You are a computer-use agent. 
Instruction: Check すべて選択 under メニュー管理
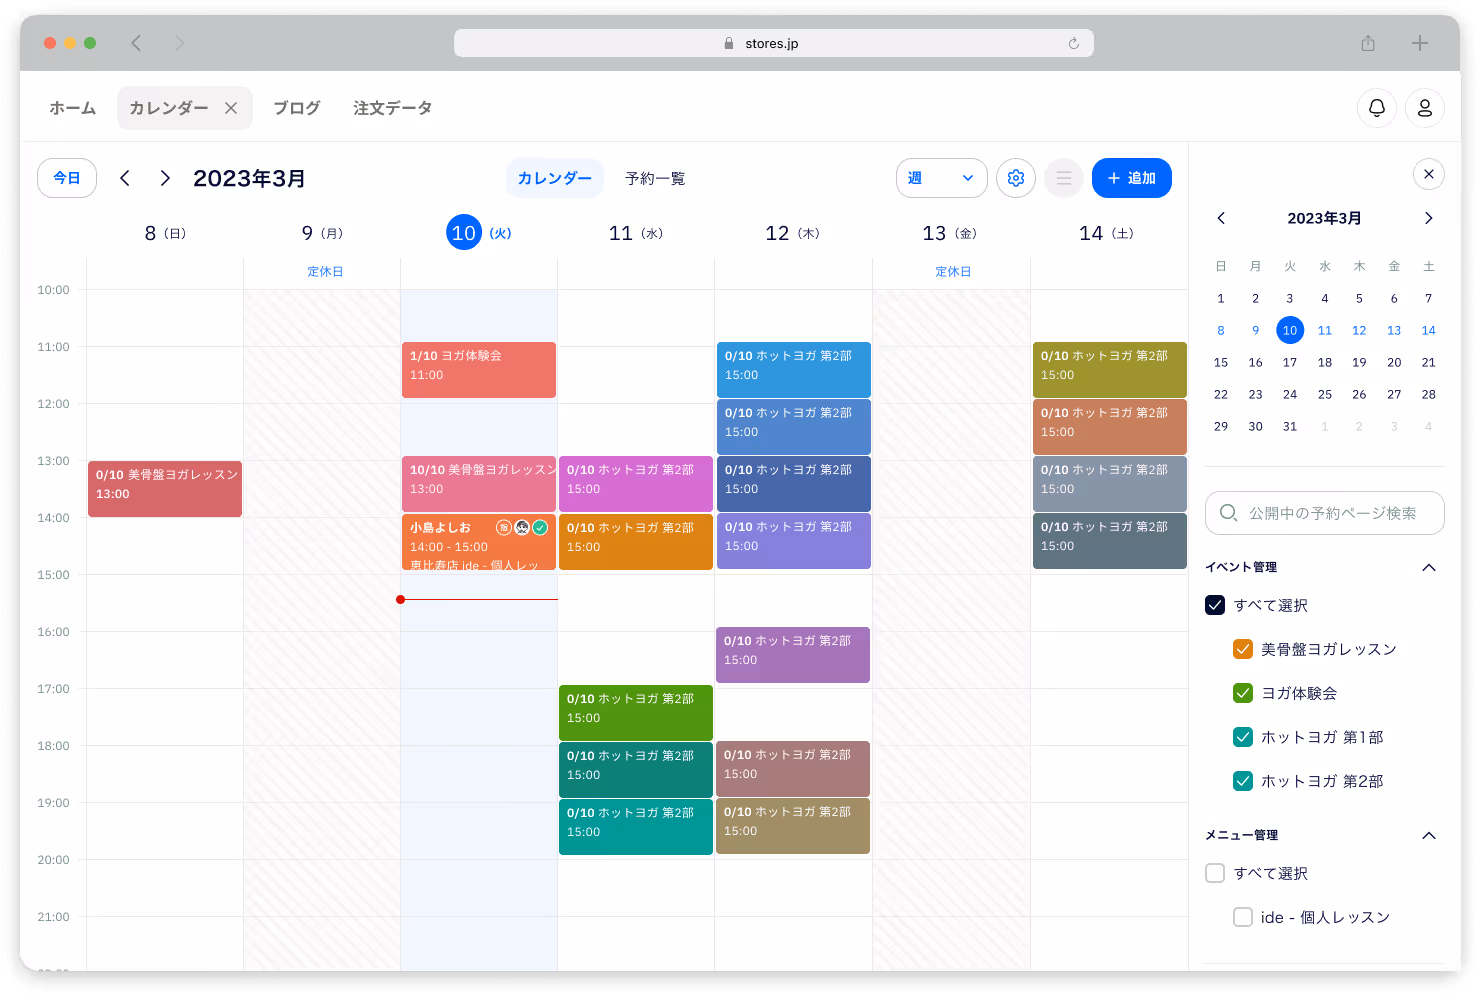point(1215,873)
